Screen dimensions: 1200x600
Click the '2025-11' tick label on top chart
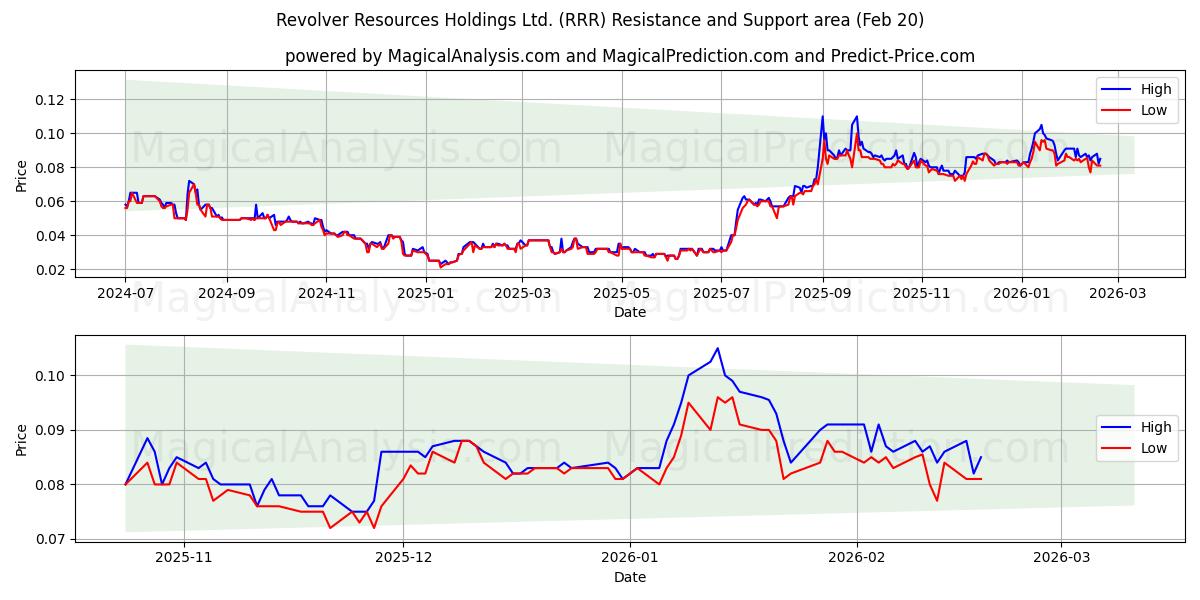922,294
